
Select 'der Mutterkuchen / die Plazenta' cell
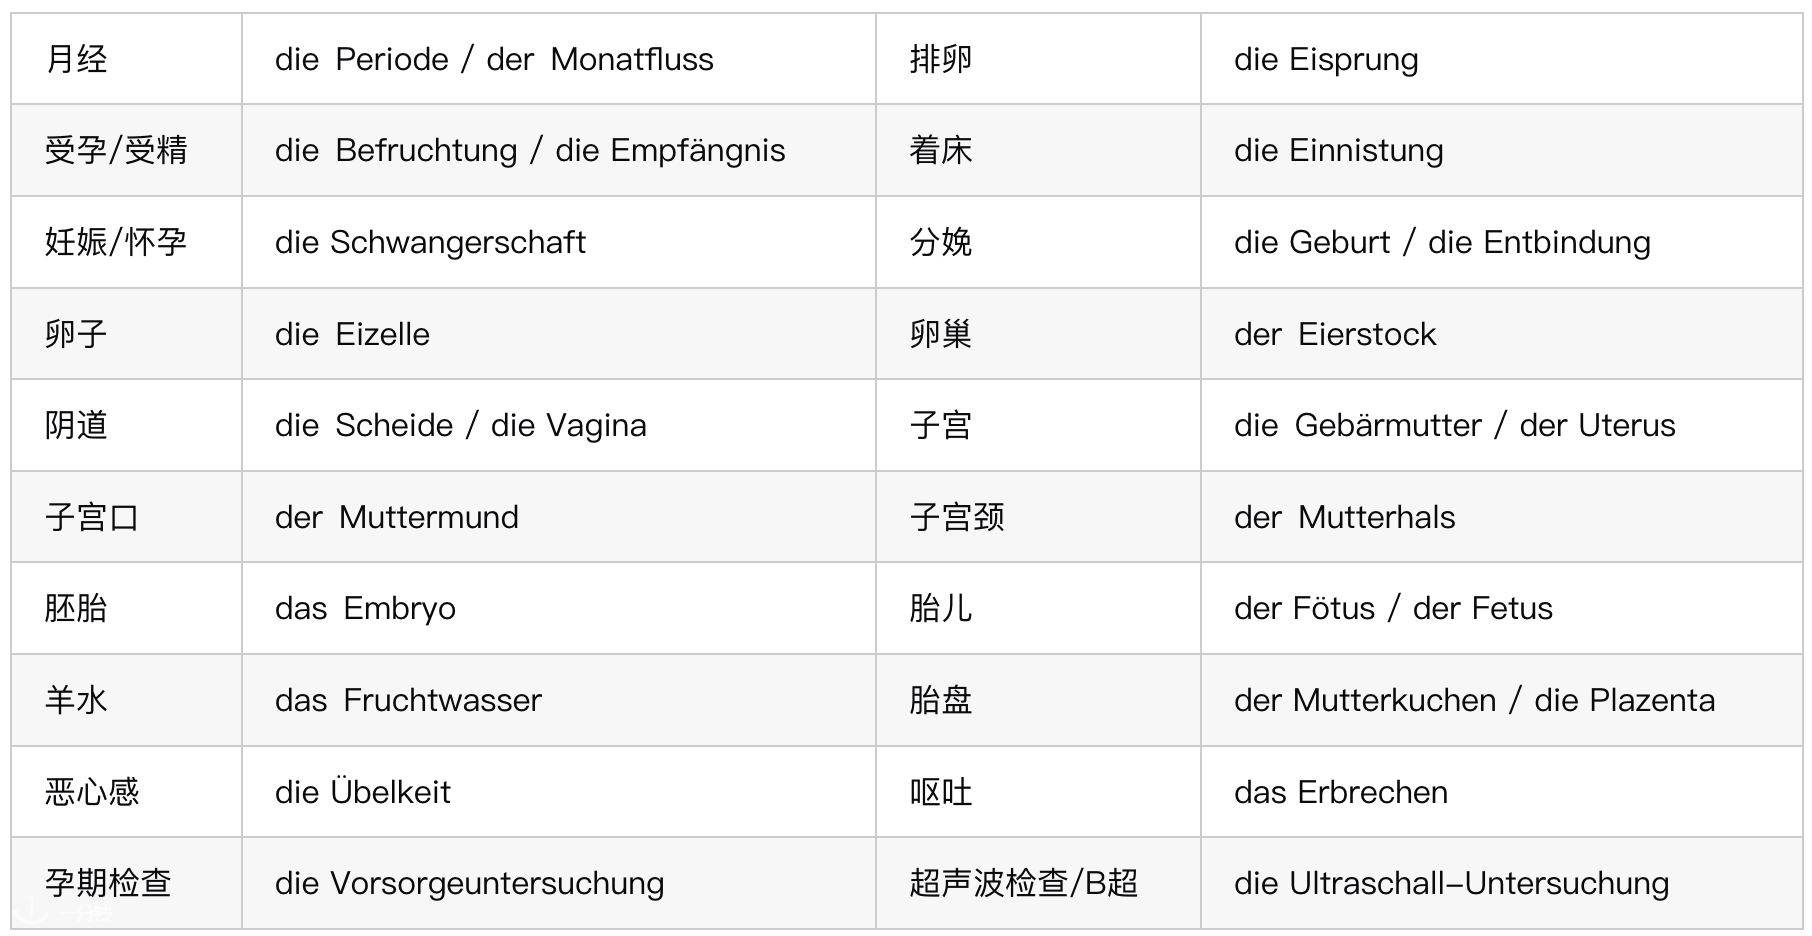1501,700
